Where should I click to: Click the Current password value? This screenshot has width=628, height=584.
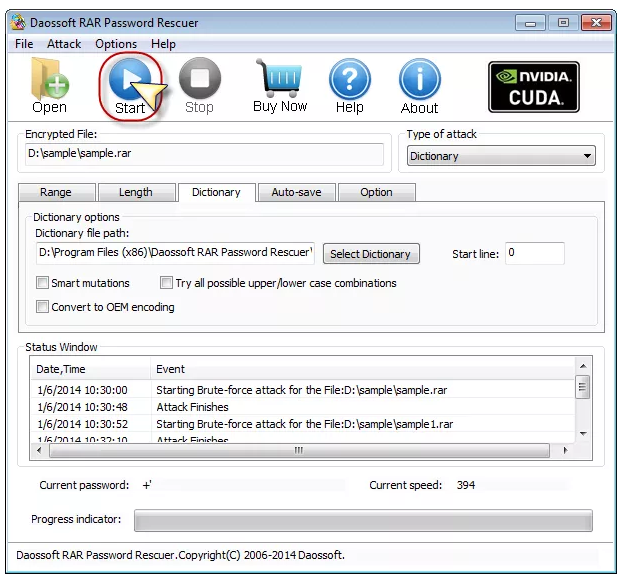[x=147, y=485]
